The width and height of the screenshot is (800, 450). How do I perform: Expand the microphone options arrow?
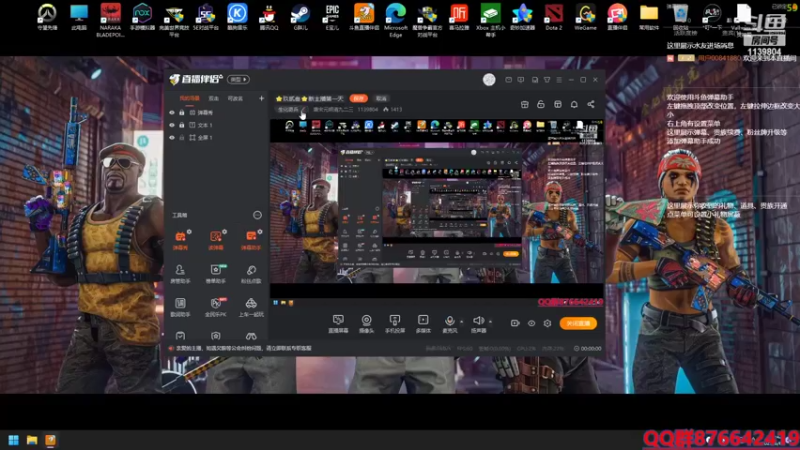462,321
